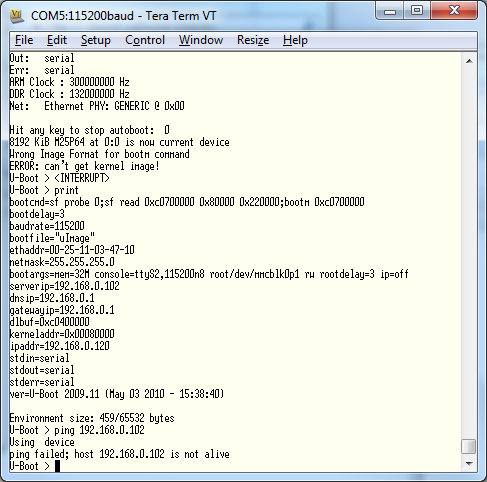The height and width of the screenshot is (482, 487).
Task: Minimize the Tera Term window
Action: coord(390,11)
